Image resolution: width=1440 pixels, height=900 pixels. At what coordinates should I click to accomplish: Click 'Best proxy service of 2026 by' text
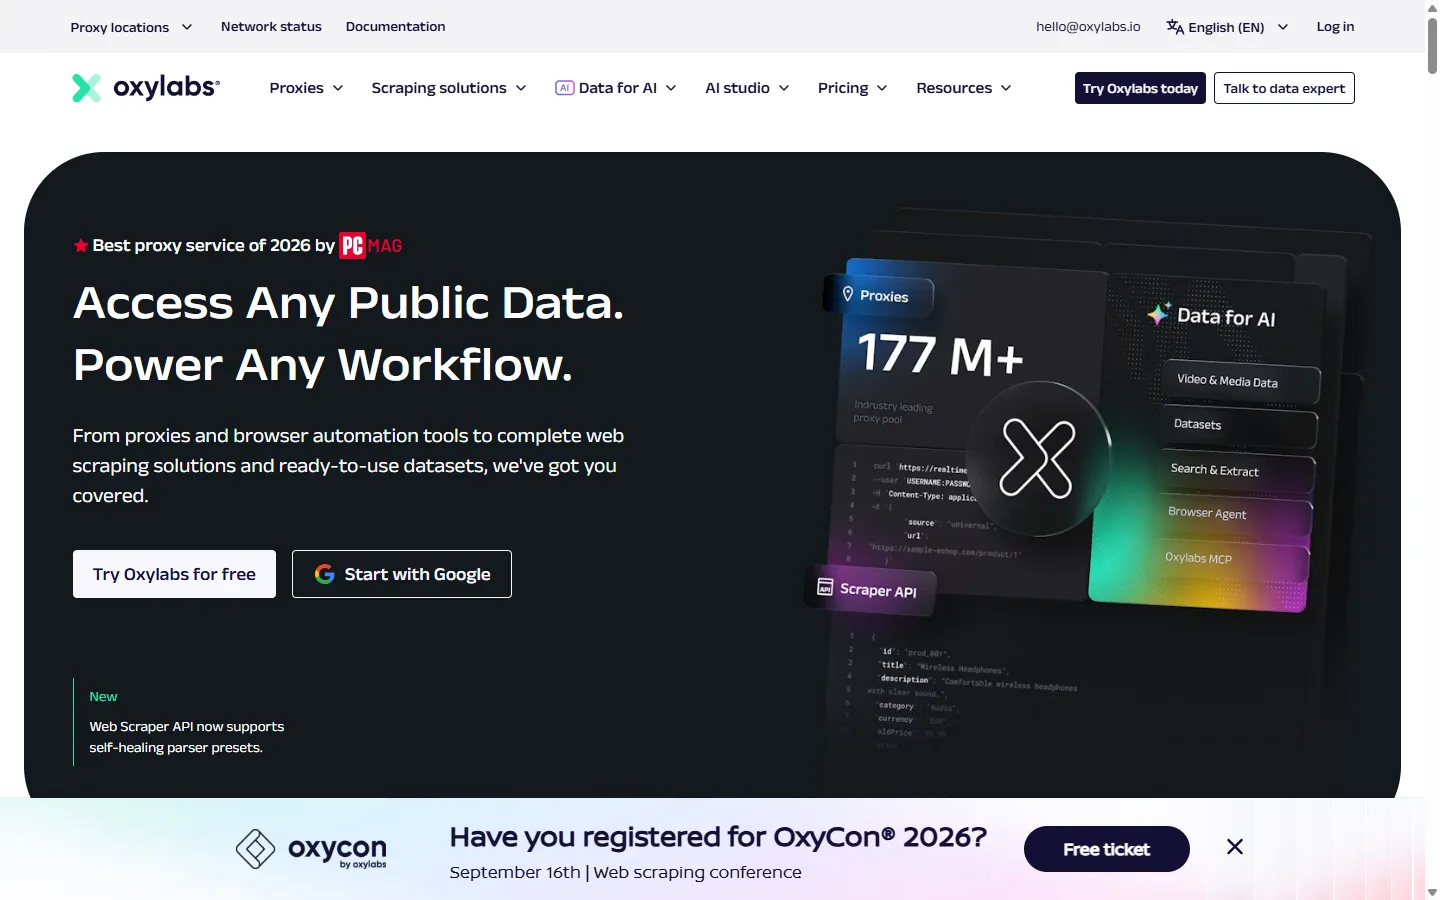point(213,246)
